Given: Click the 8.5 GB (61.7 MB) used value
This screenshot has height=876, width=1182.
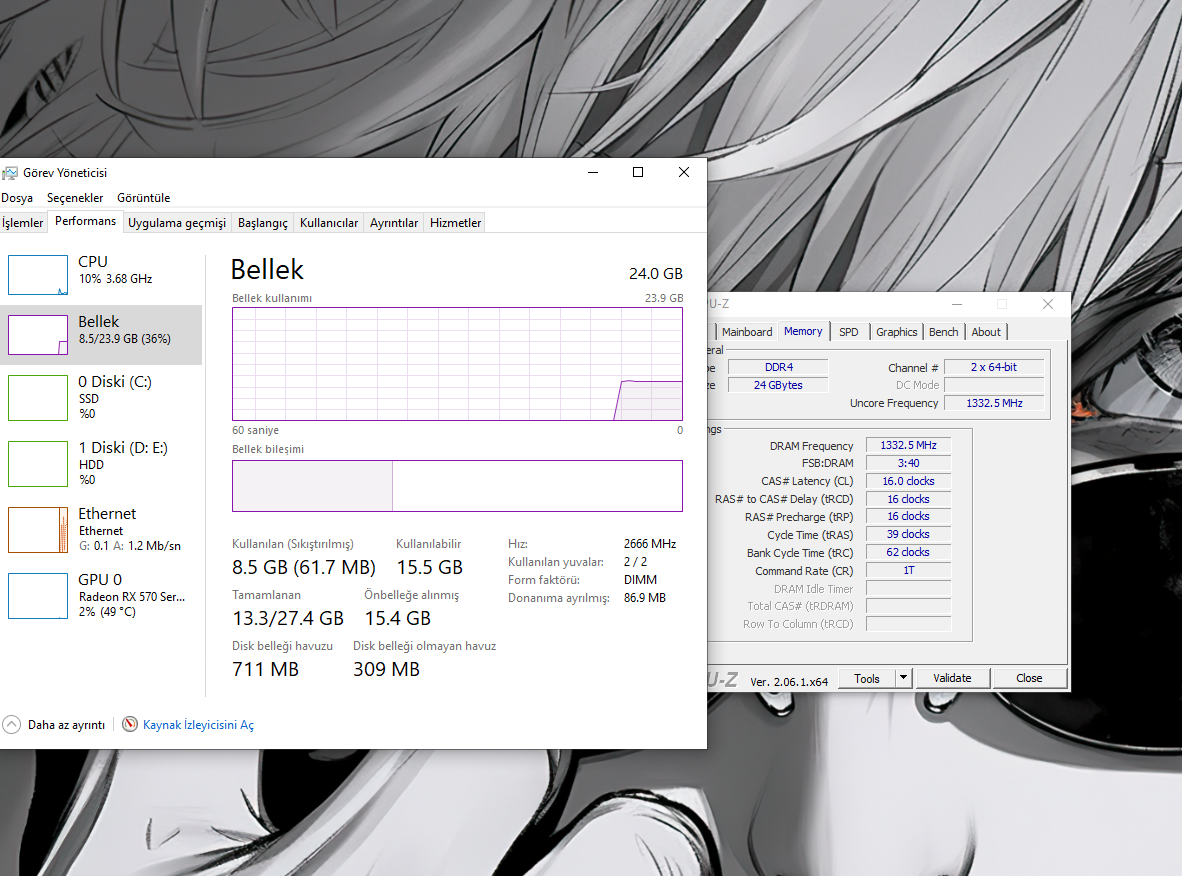Looking at the screenshot, I should click(x=304, y=567).
